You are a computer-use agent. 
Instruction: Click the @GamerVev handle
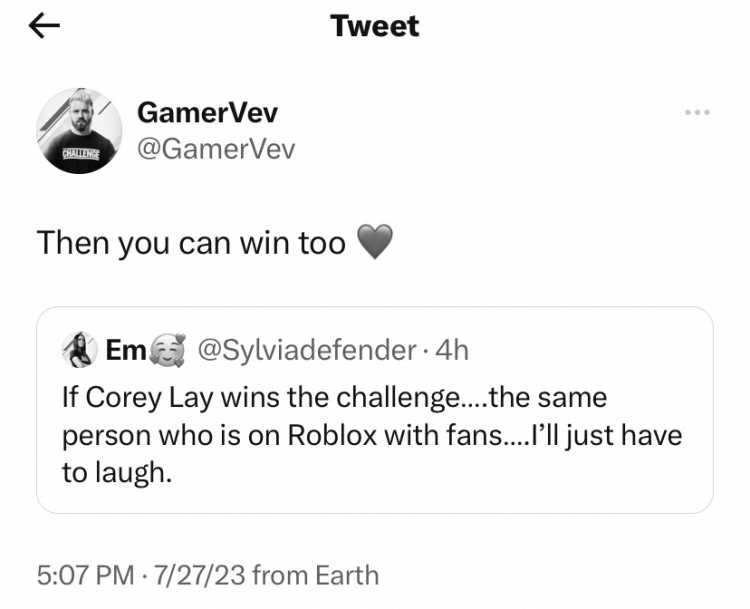coord(216,149)
